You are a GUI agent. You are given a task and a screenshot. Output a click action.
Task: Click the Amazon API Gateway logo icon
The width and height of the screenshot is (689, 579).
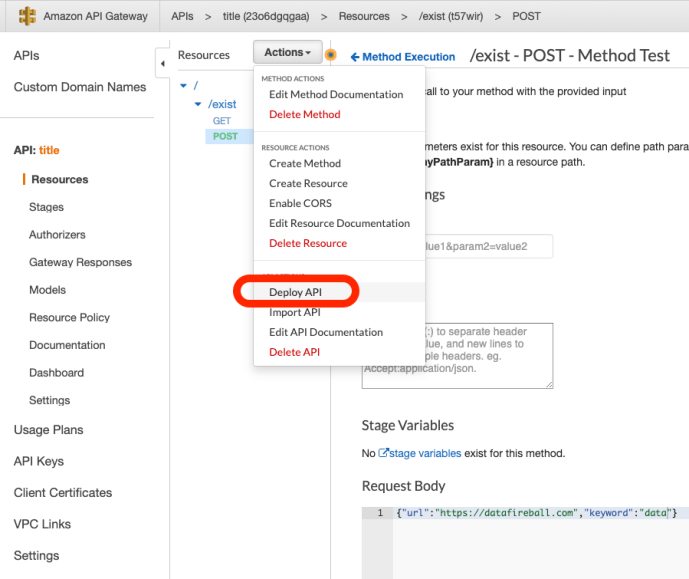click(27, 16)
